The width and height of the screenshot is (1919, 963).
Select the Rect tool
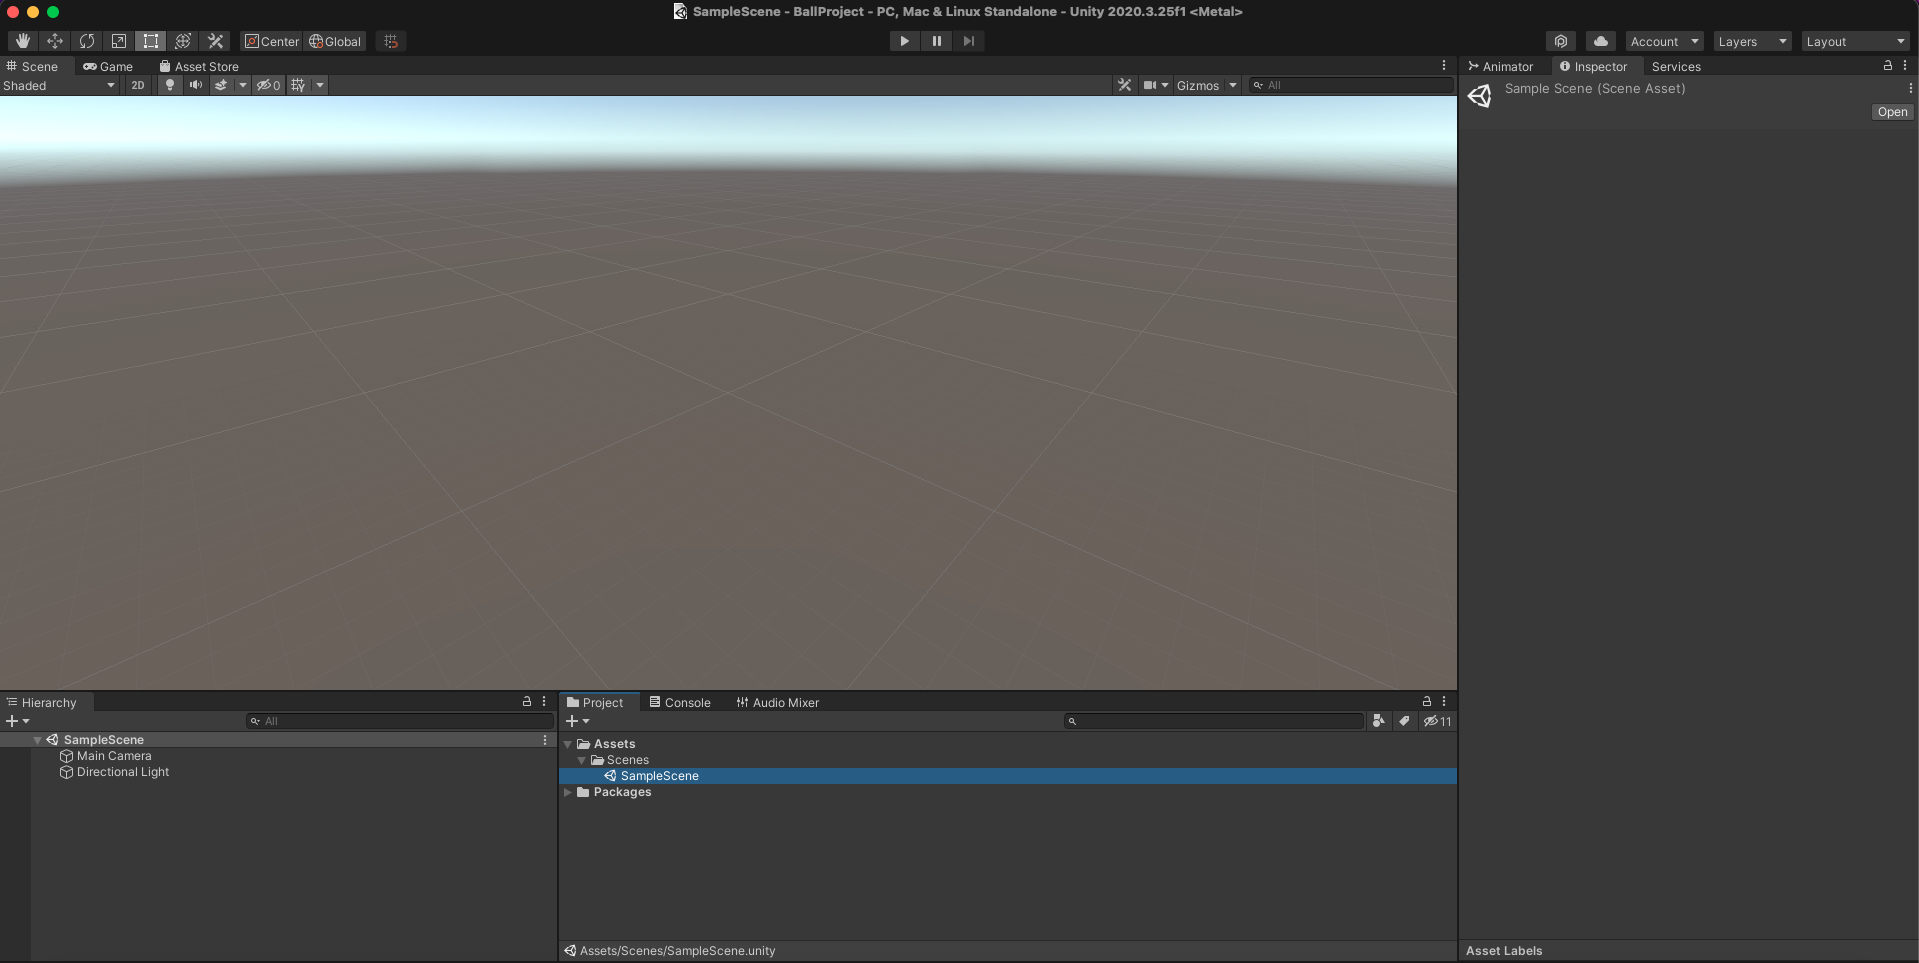pyautogui.click(x=151, y=41)
